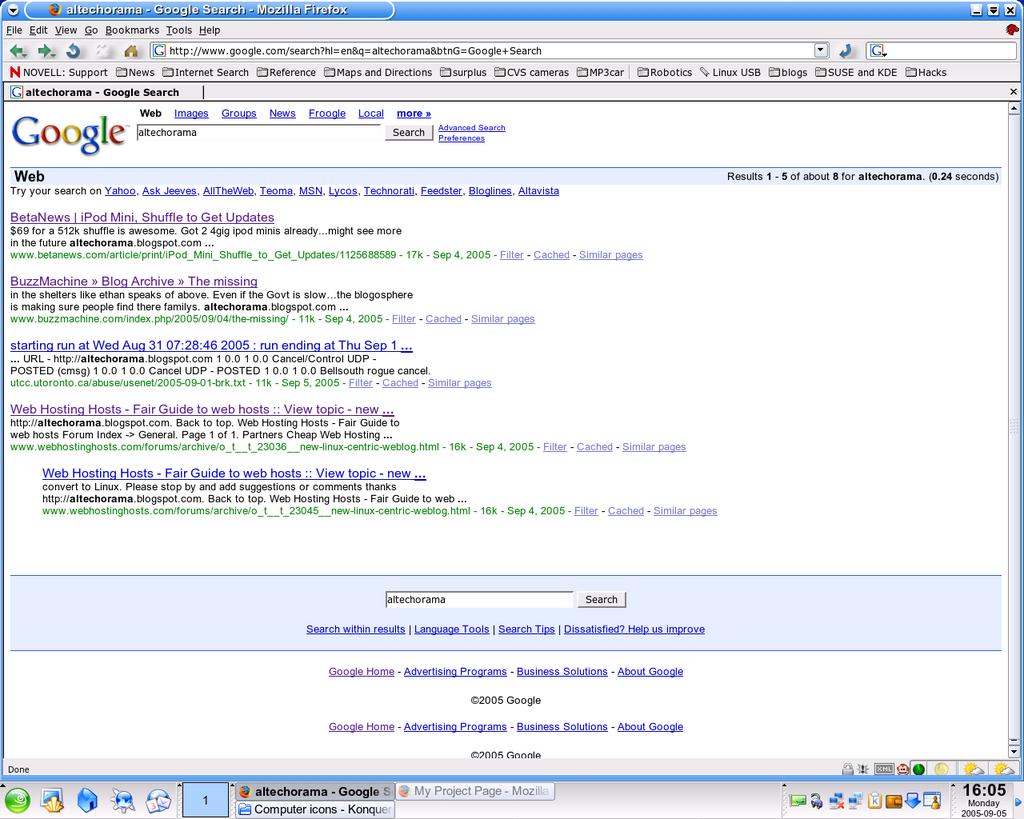Click the Firefox URL address field

pos(490,51)
